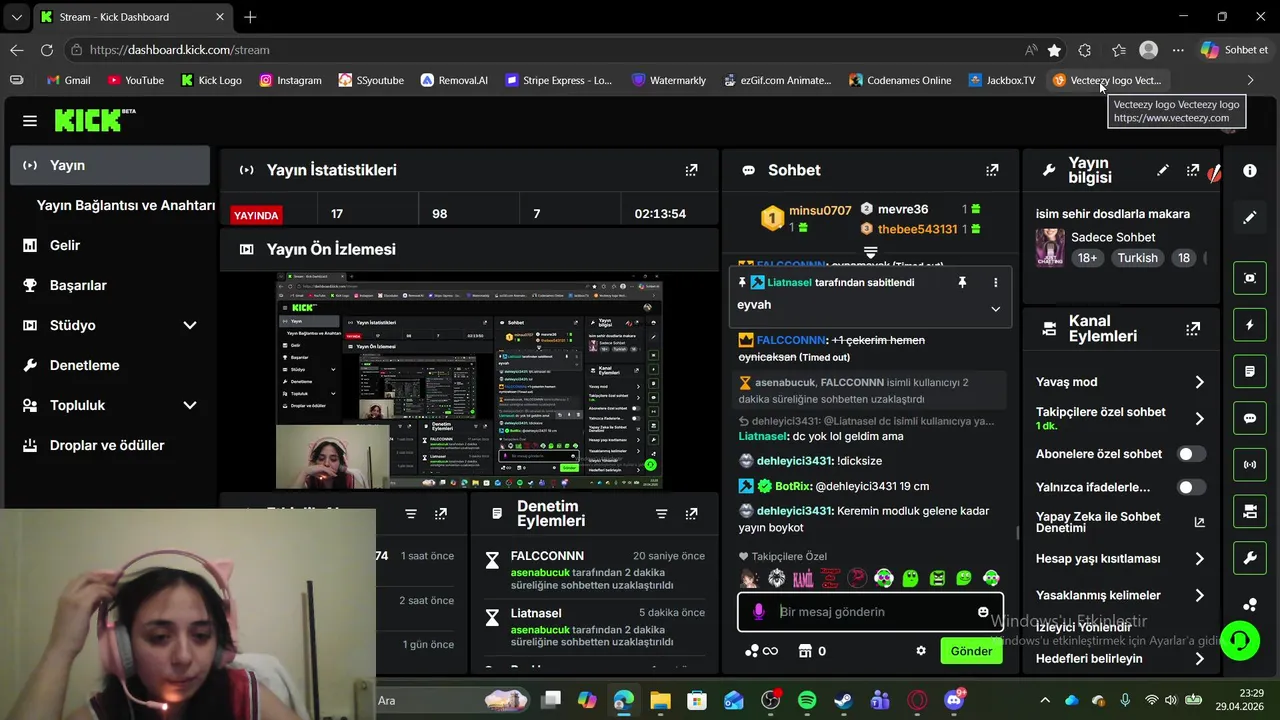Click the Turkish language tag
This screenshot has height=720, width=1280.
[1137, 258]
